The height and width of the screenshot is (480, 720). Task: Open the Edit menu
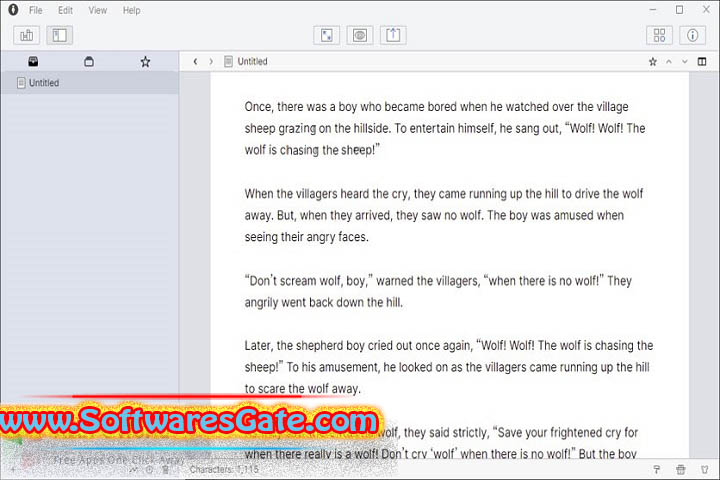click(x=65, y=10)
